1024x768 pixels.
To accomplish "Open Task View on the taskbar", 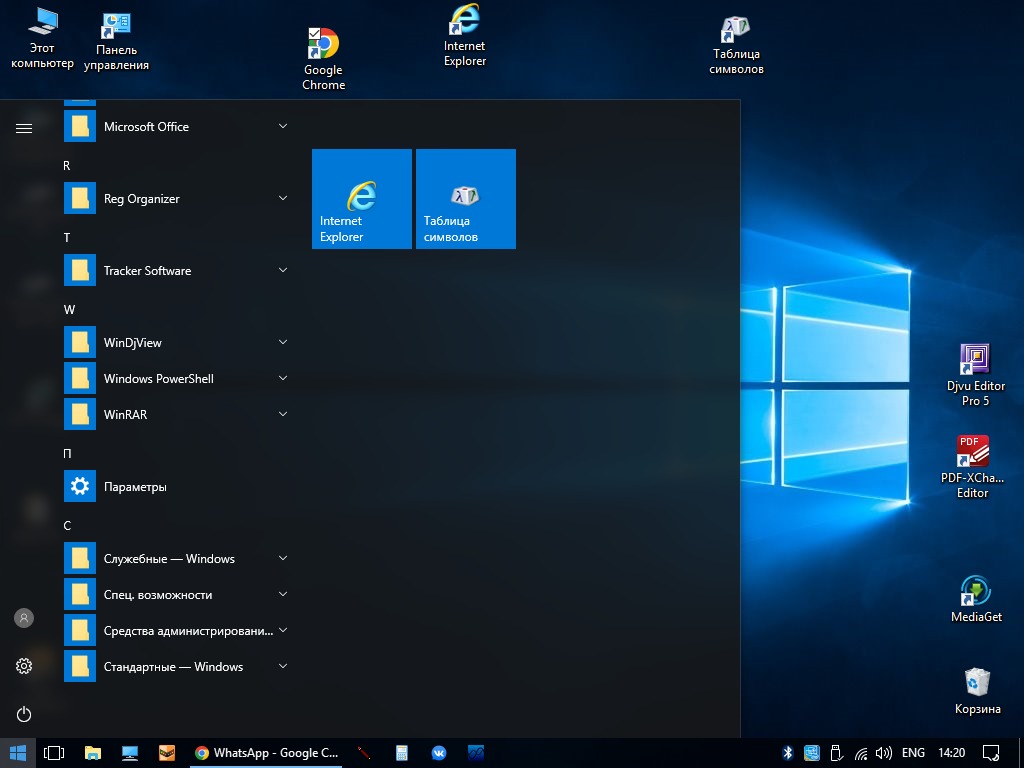I will [54, 753].
